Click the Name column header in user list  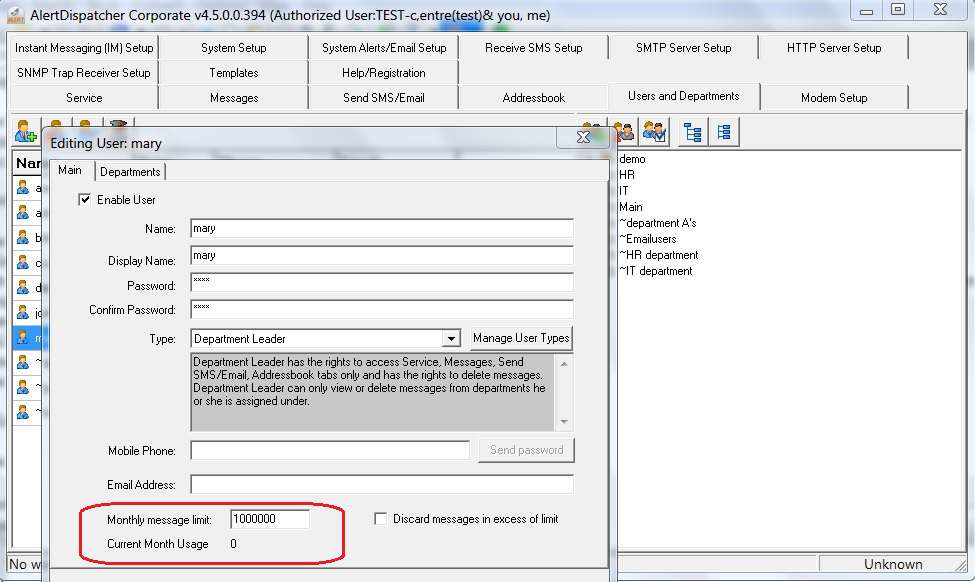pos(27,164)
